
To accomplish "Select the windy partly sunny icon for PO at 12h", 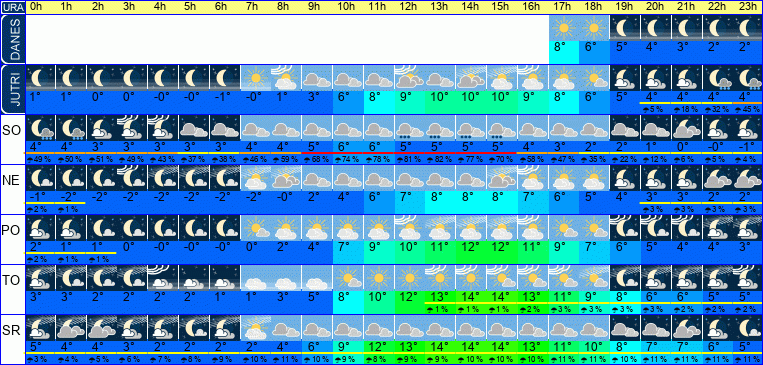I will pyautogui.click(x=409, y=228).
